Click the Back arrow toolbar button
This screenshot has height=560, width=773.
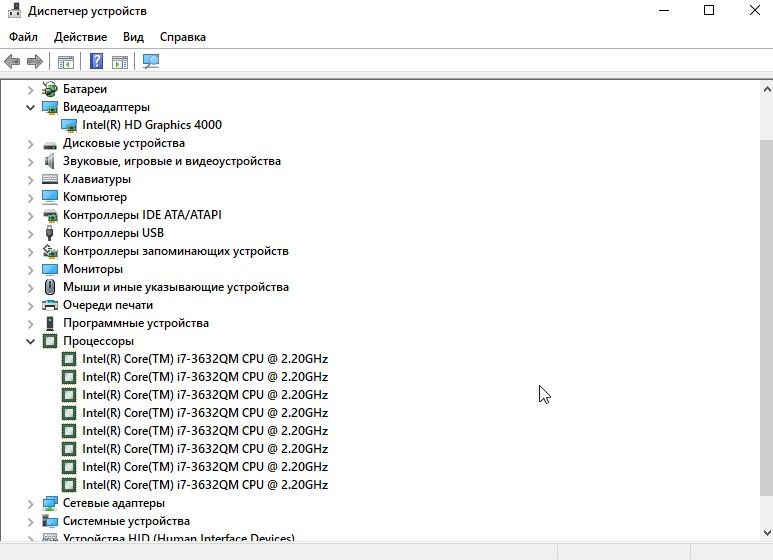[12, 62]
